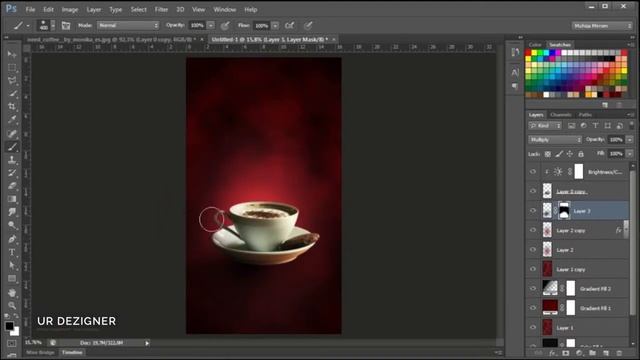This screenshot has height=360, width=640.
Task: Click the Delete layer trash icon
Action: pos(619,353)
